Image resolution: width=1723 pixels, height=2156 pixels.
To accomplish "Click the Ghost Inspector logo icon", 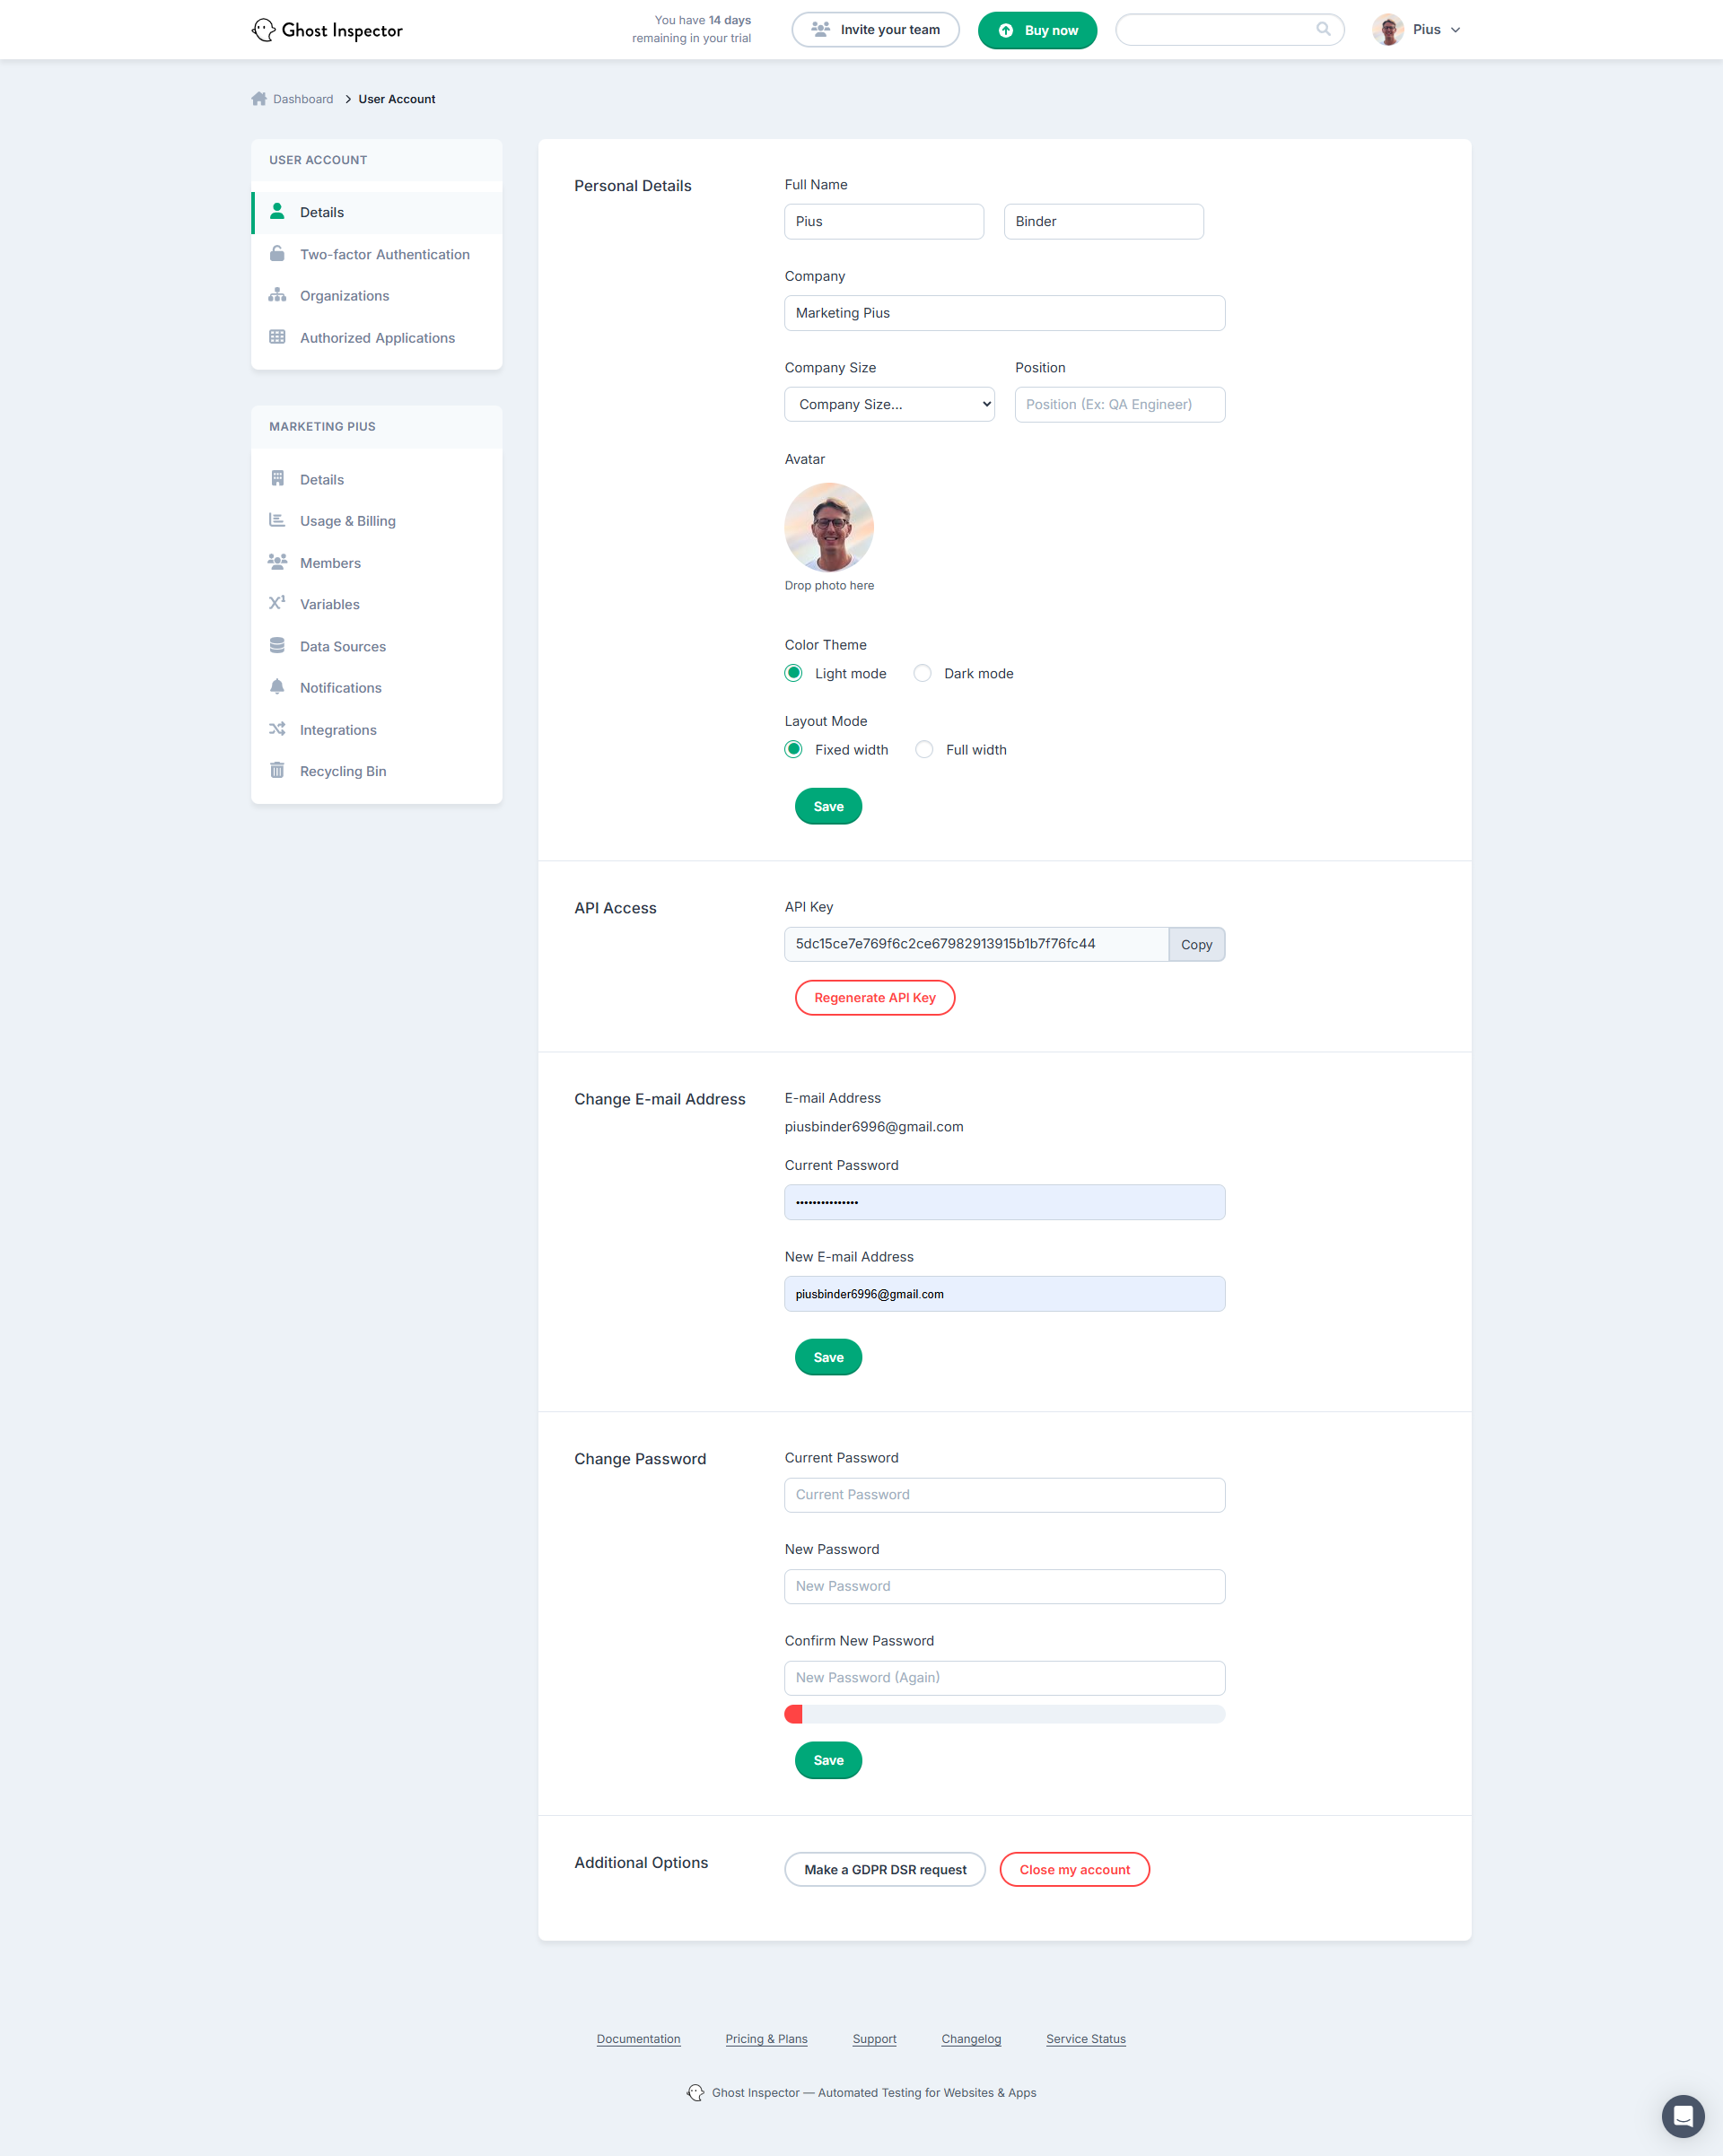I will (263, 30).
